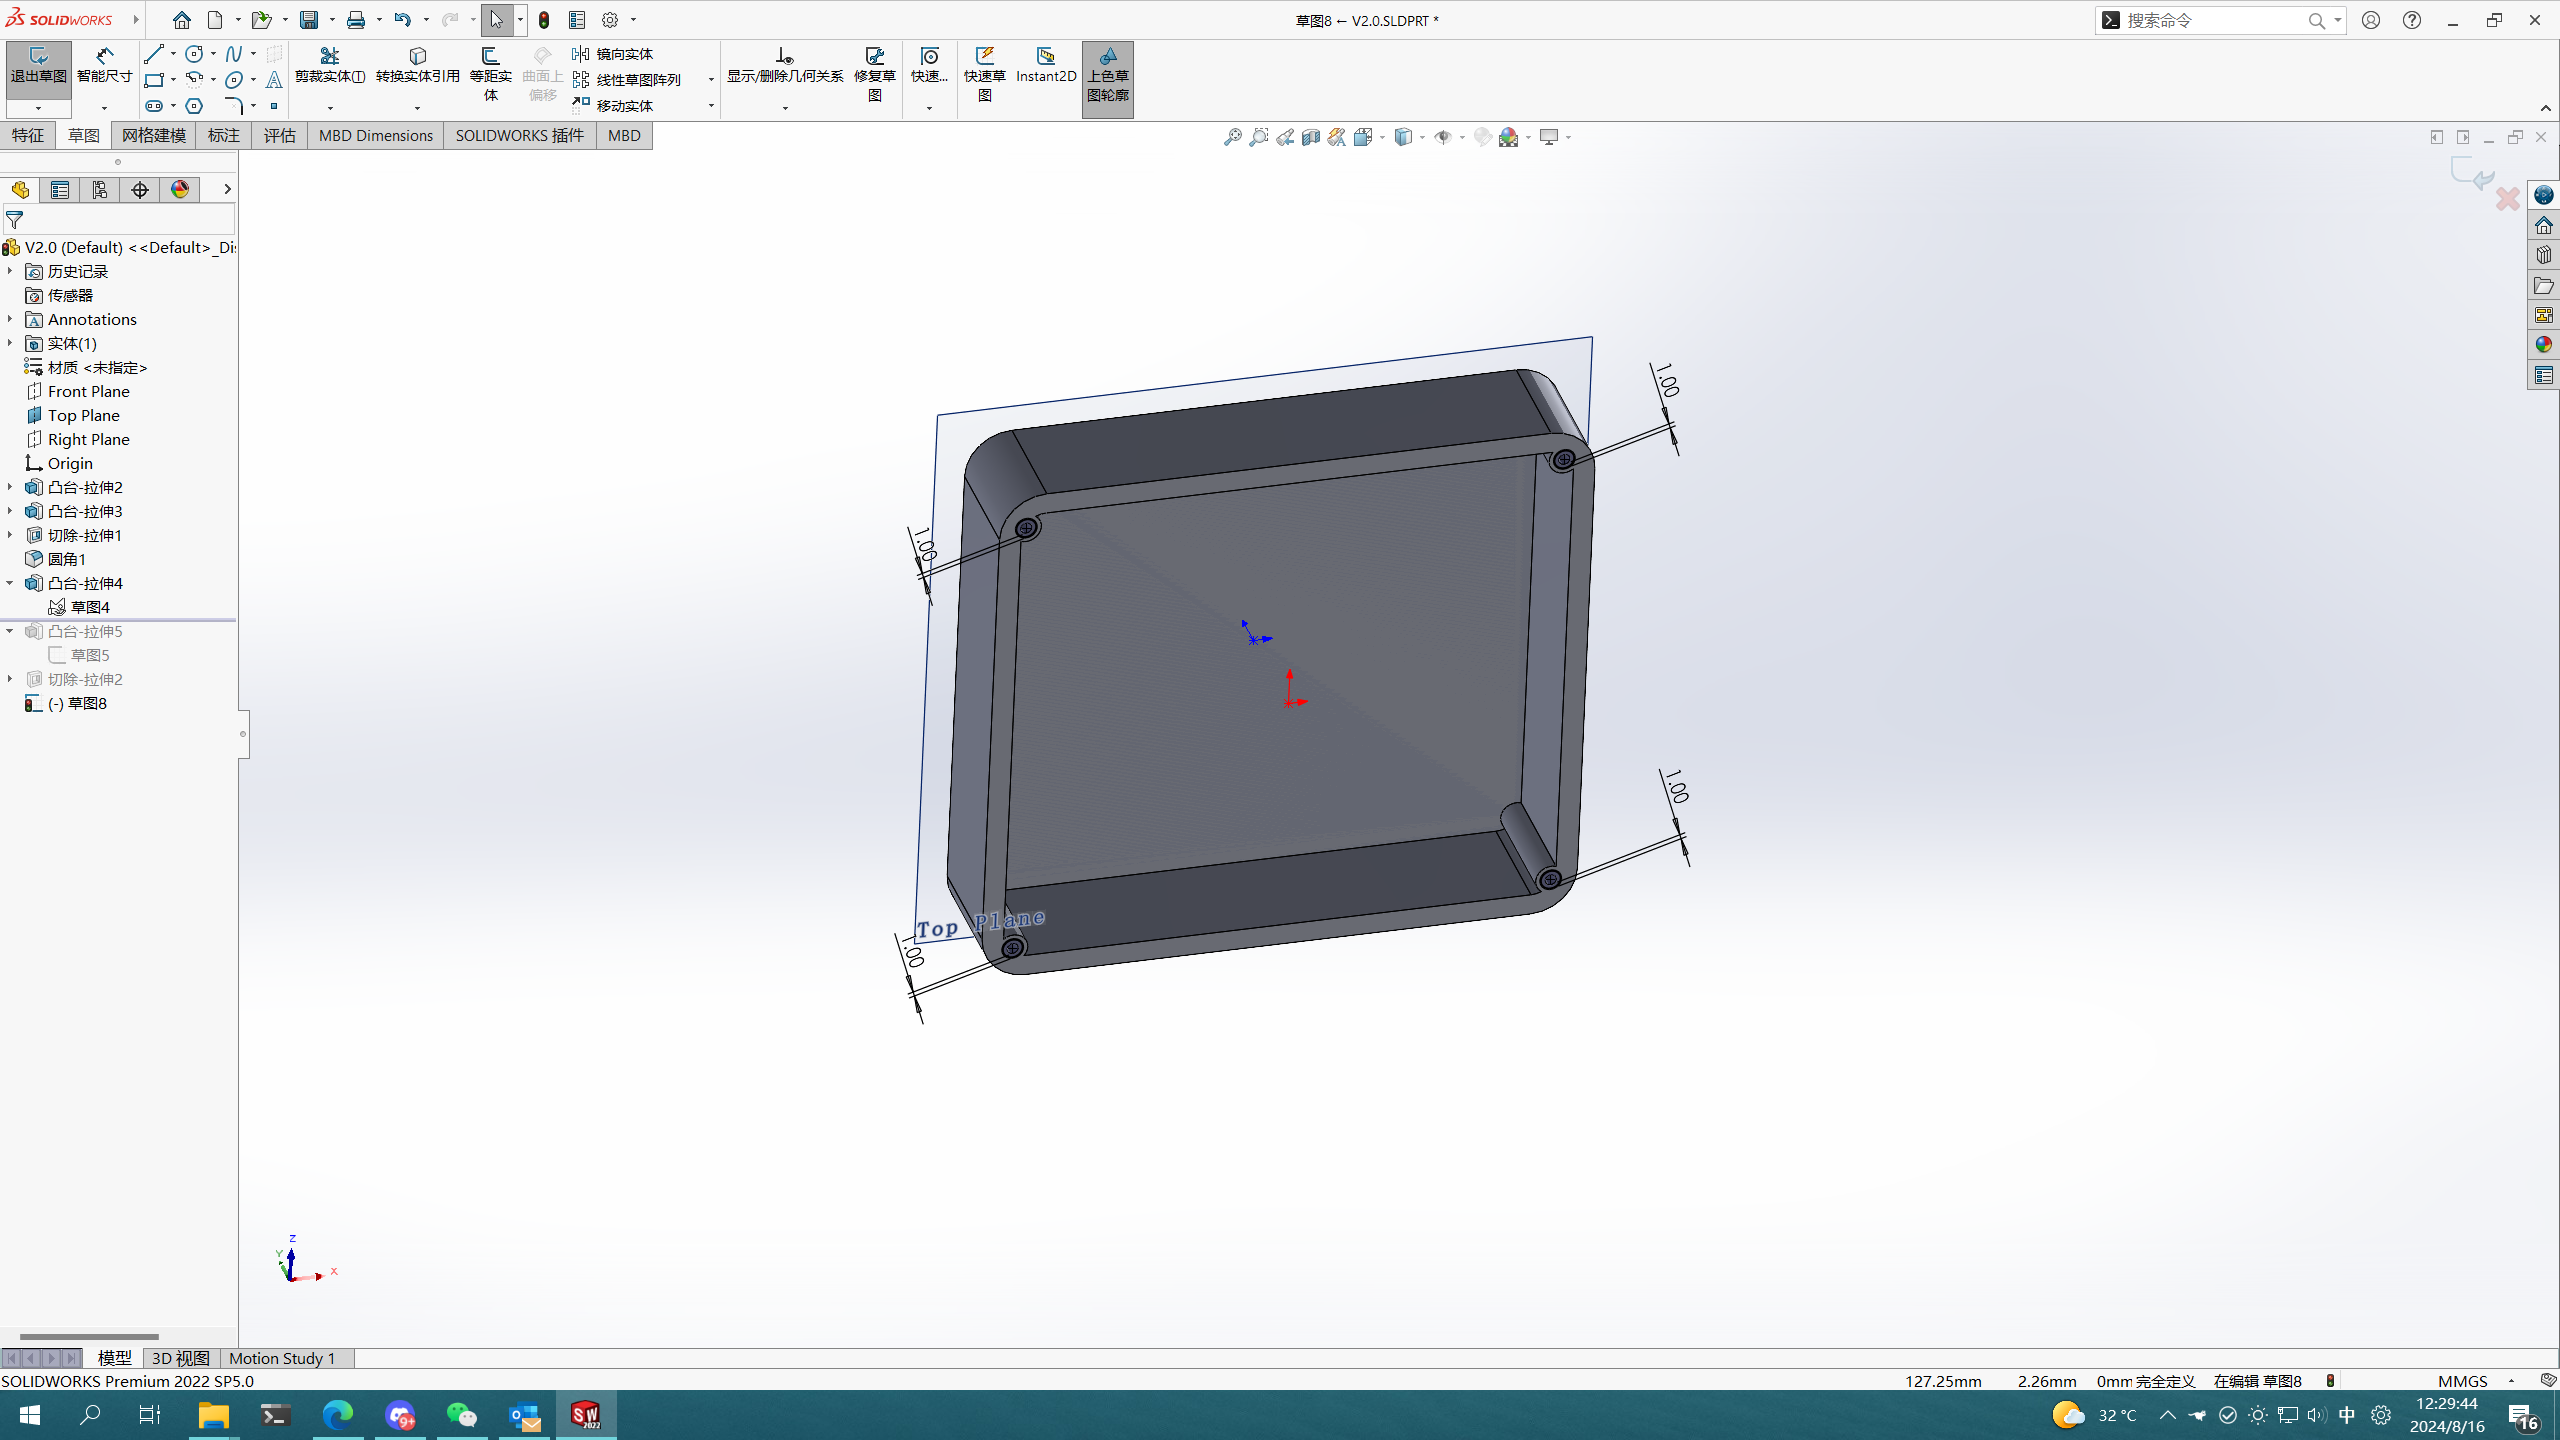Open the Section View icon in view toolbar
Image resolution: width=2560 pixels, height=1440 pixels.
1310,137
